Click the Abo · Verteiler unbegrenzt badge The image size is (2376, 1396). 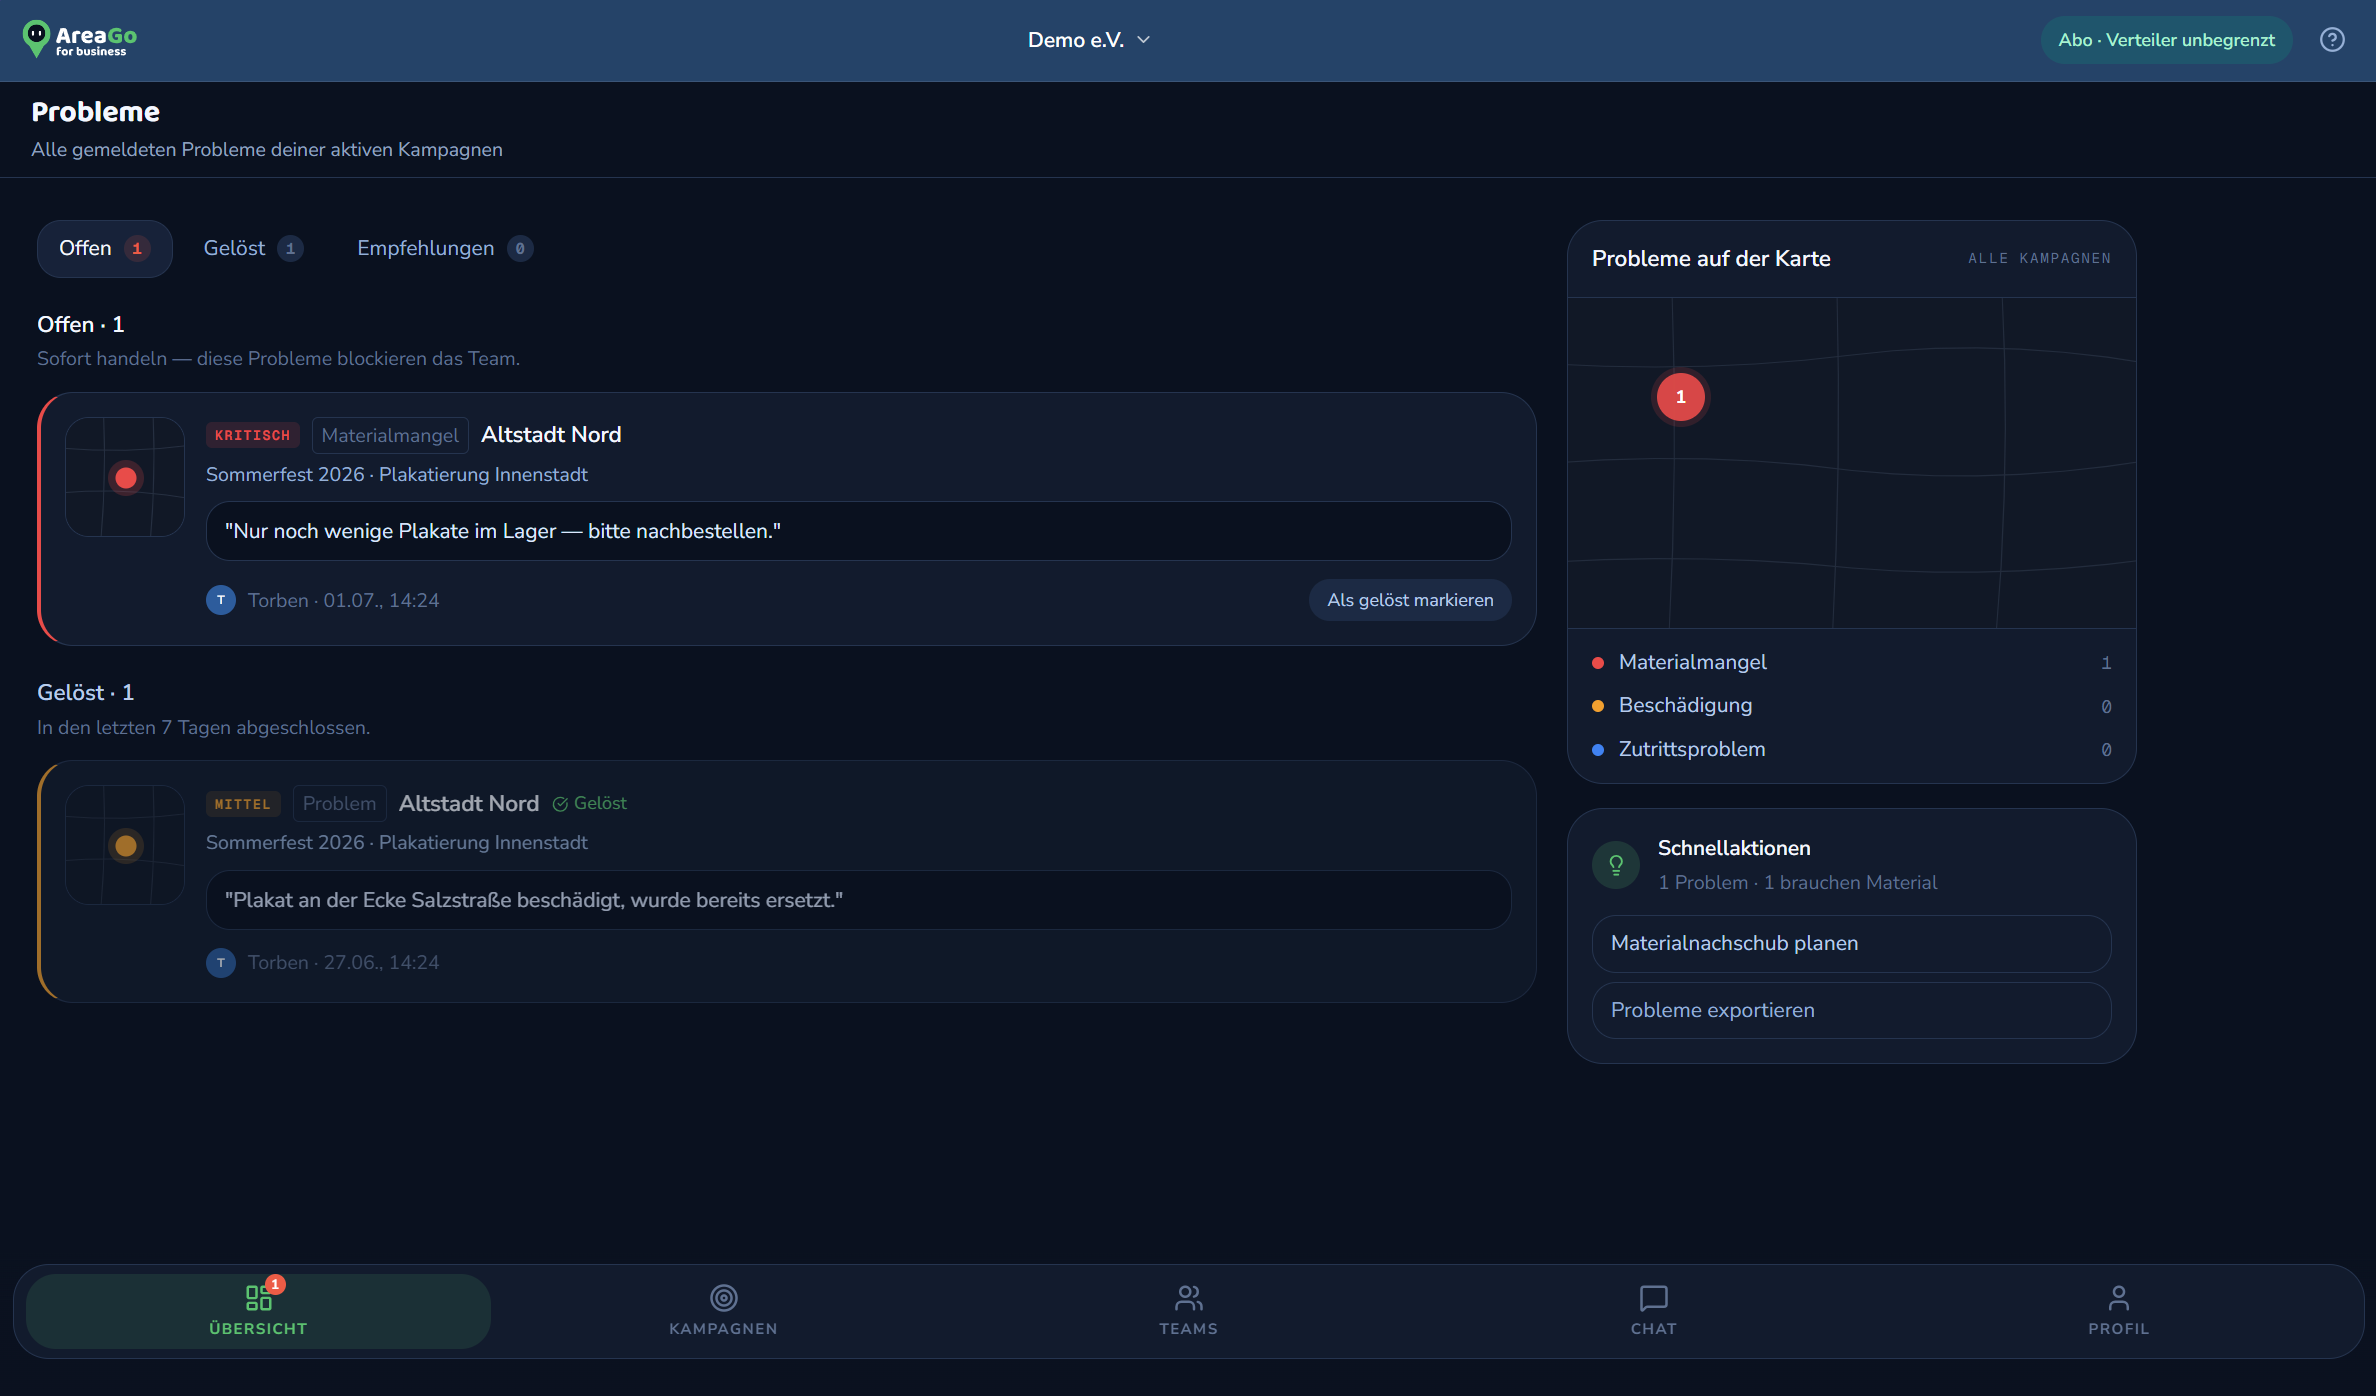(2166, 40)
